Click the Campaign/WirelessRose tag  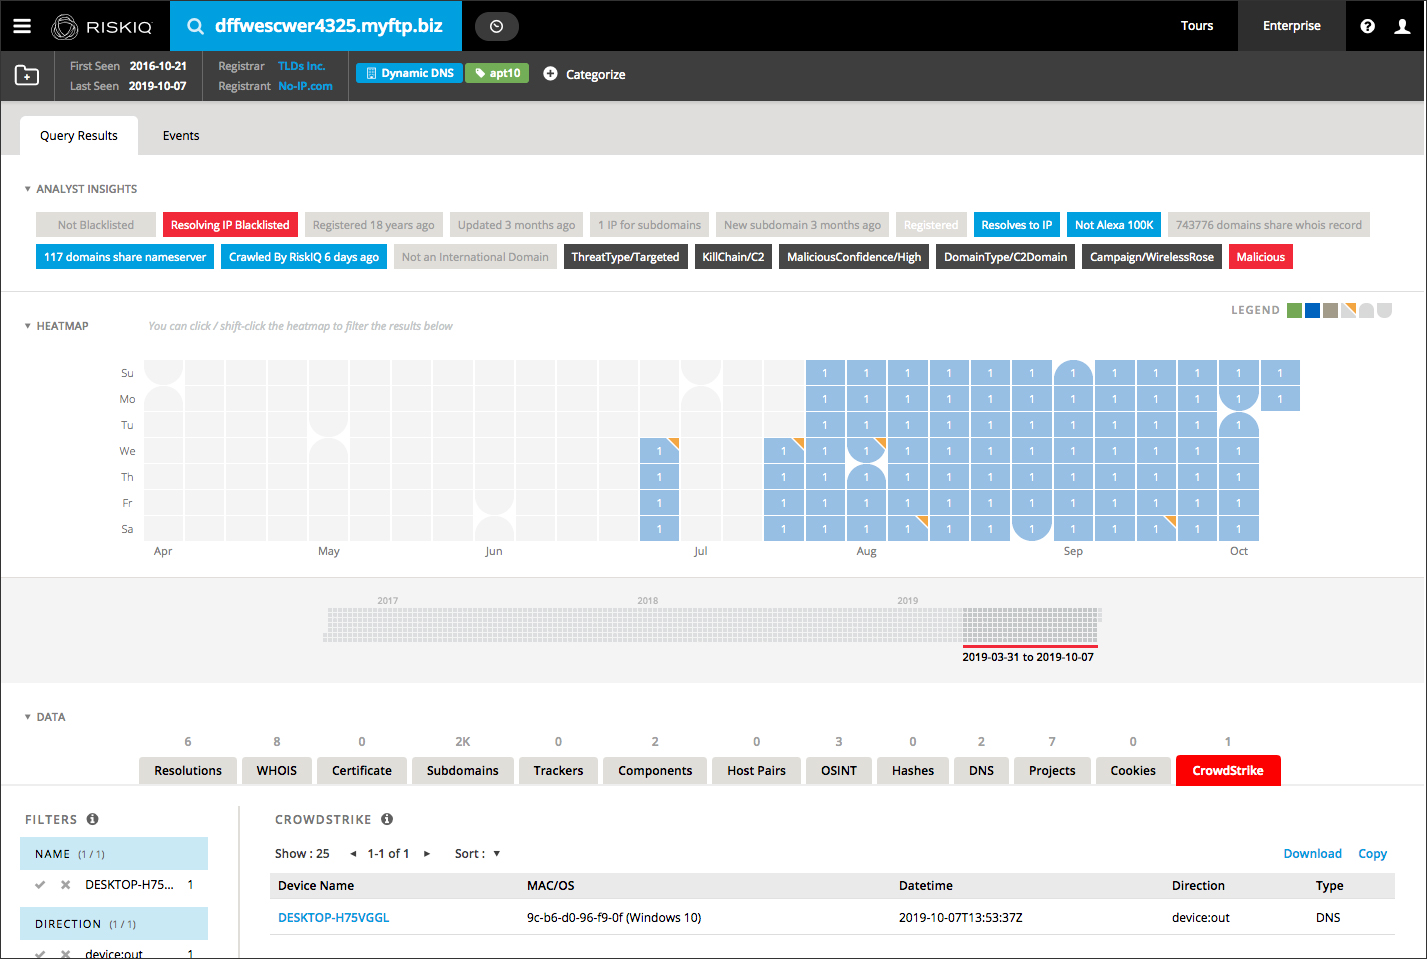tap(1152, 257)
